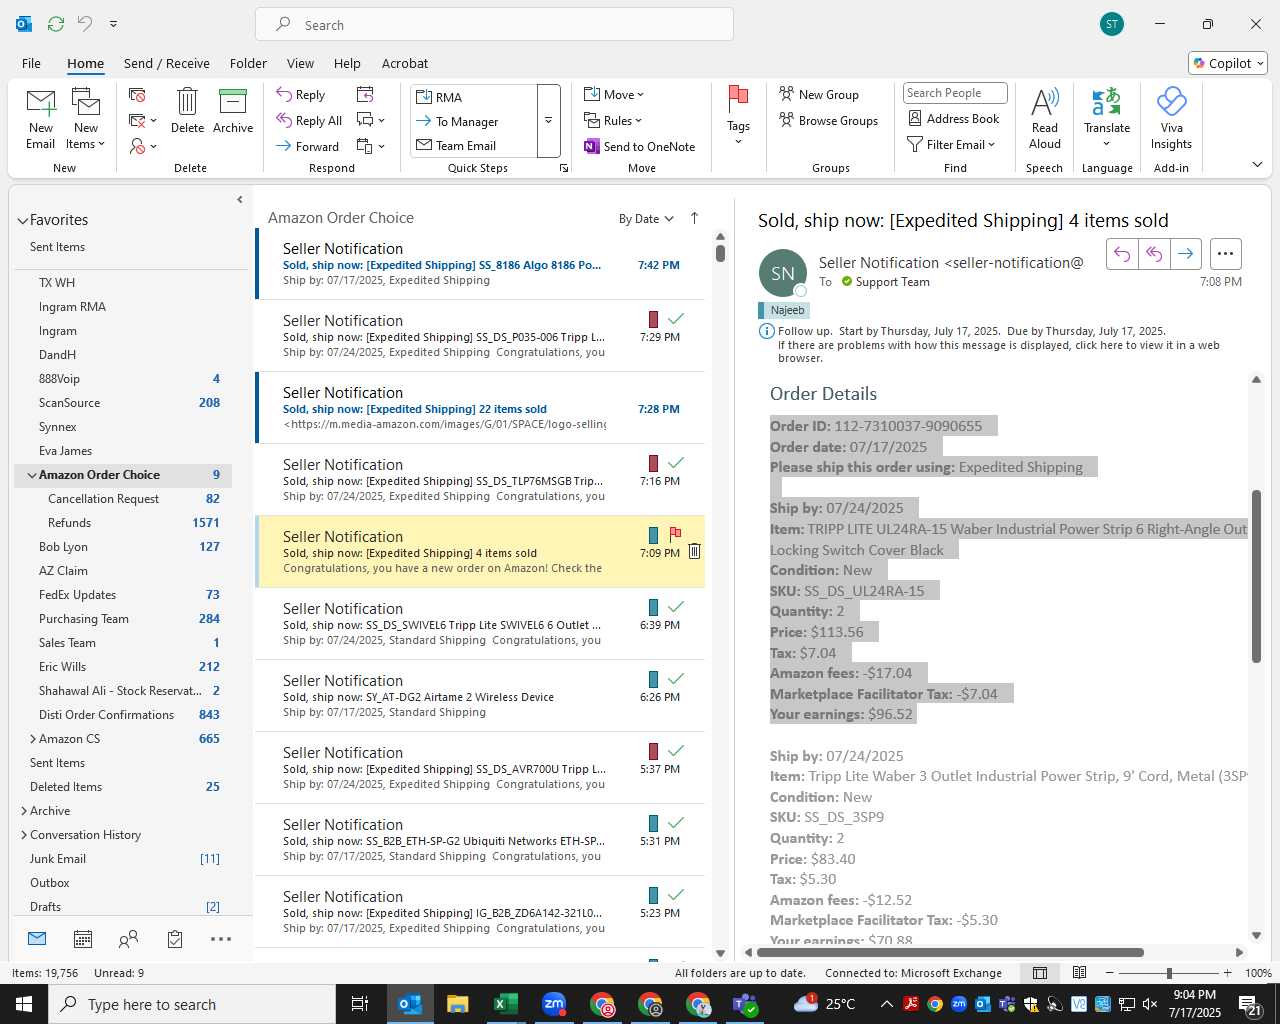Click the Send/Receive All Folders icon in title bar
Image resolution: width=1280 pixels, height=1024 pixels.
56,23
